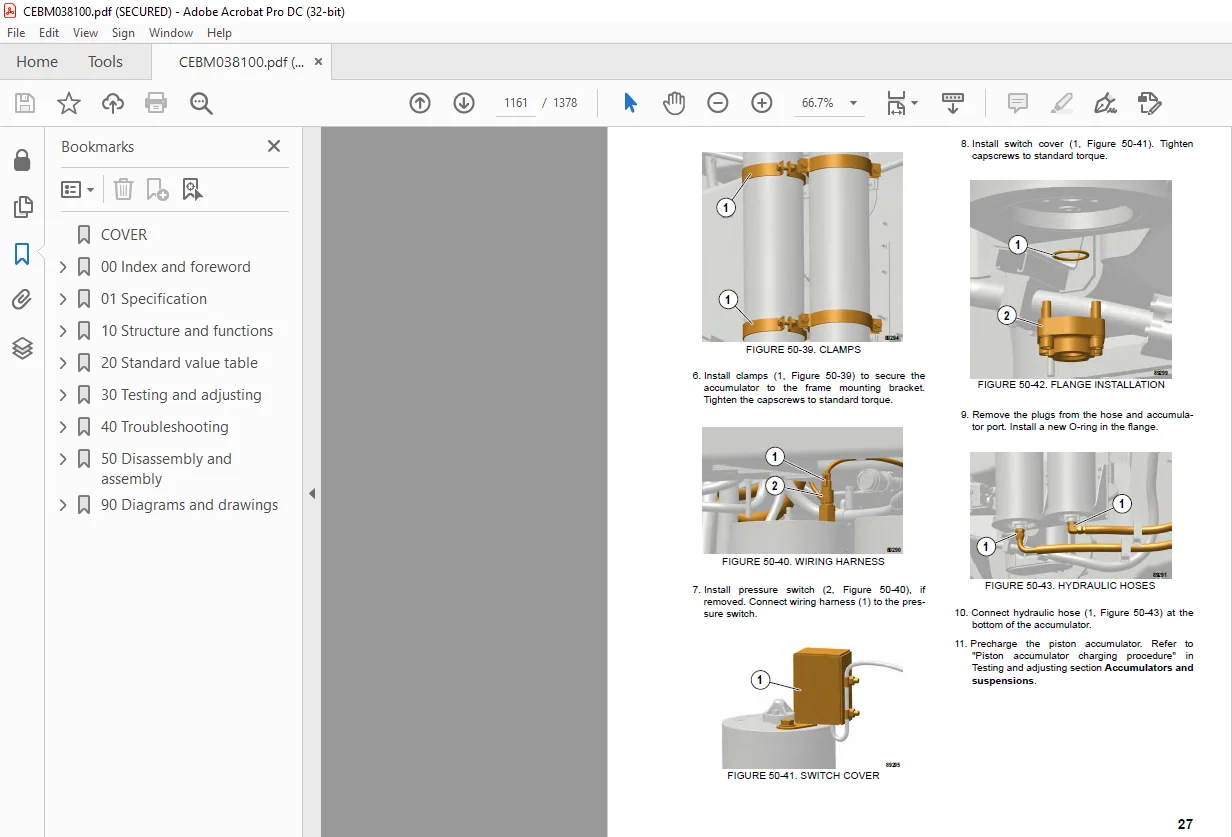The width and height of the screenshot is (1232, 837).
Task: Select the arrow selection tool
Action: 630,103
